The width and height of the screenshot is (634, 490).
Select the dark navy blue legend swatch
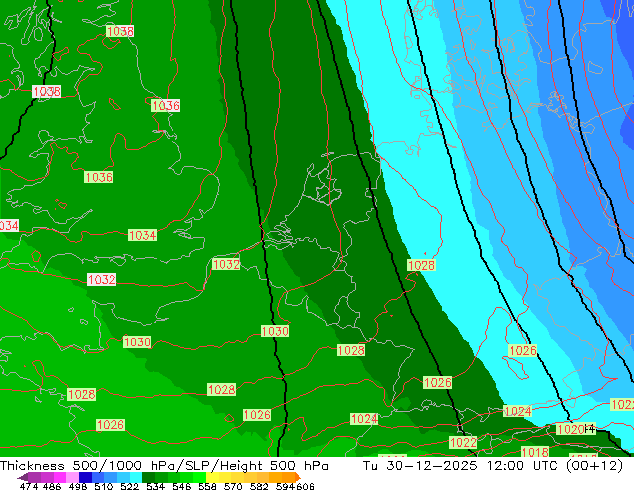[x=85, y=477]
